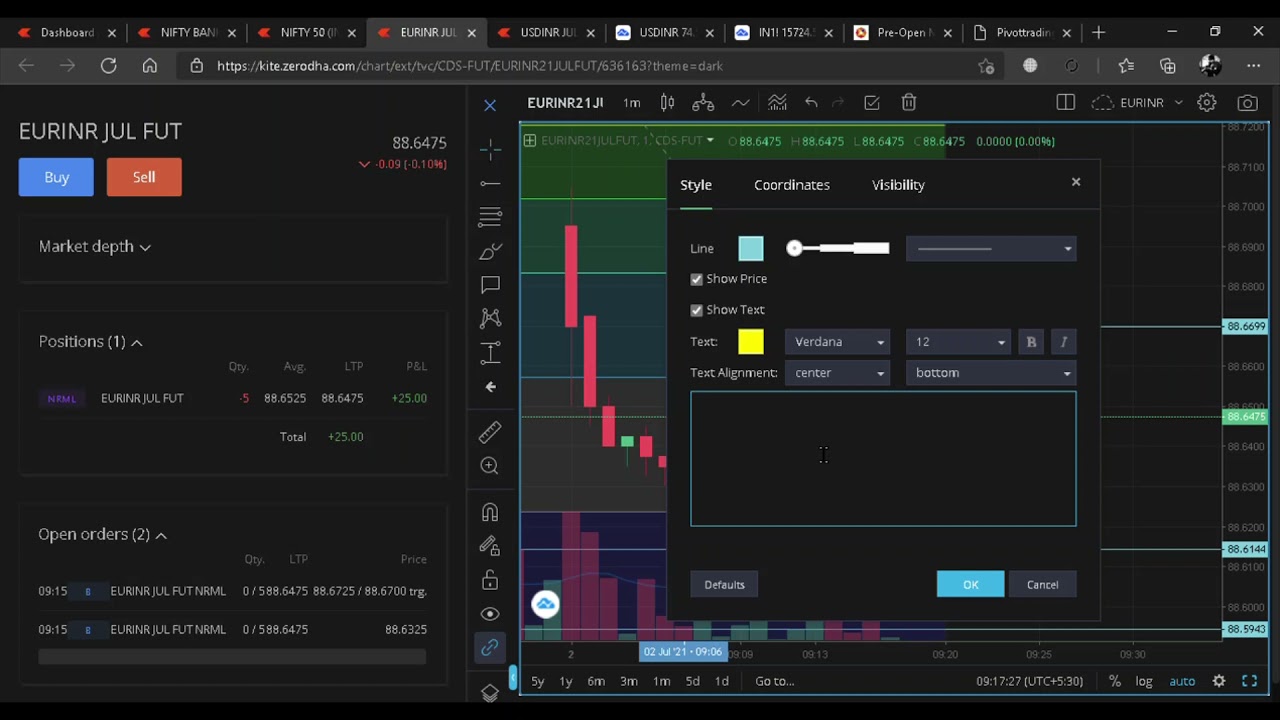Open the object tree layers icon
This screenshot has height=720, width=1280.
(x=490, y=693)
